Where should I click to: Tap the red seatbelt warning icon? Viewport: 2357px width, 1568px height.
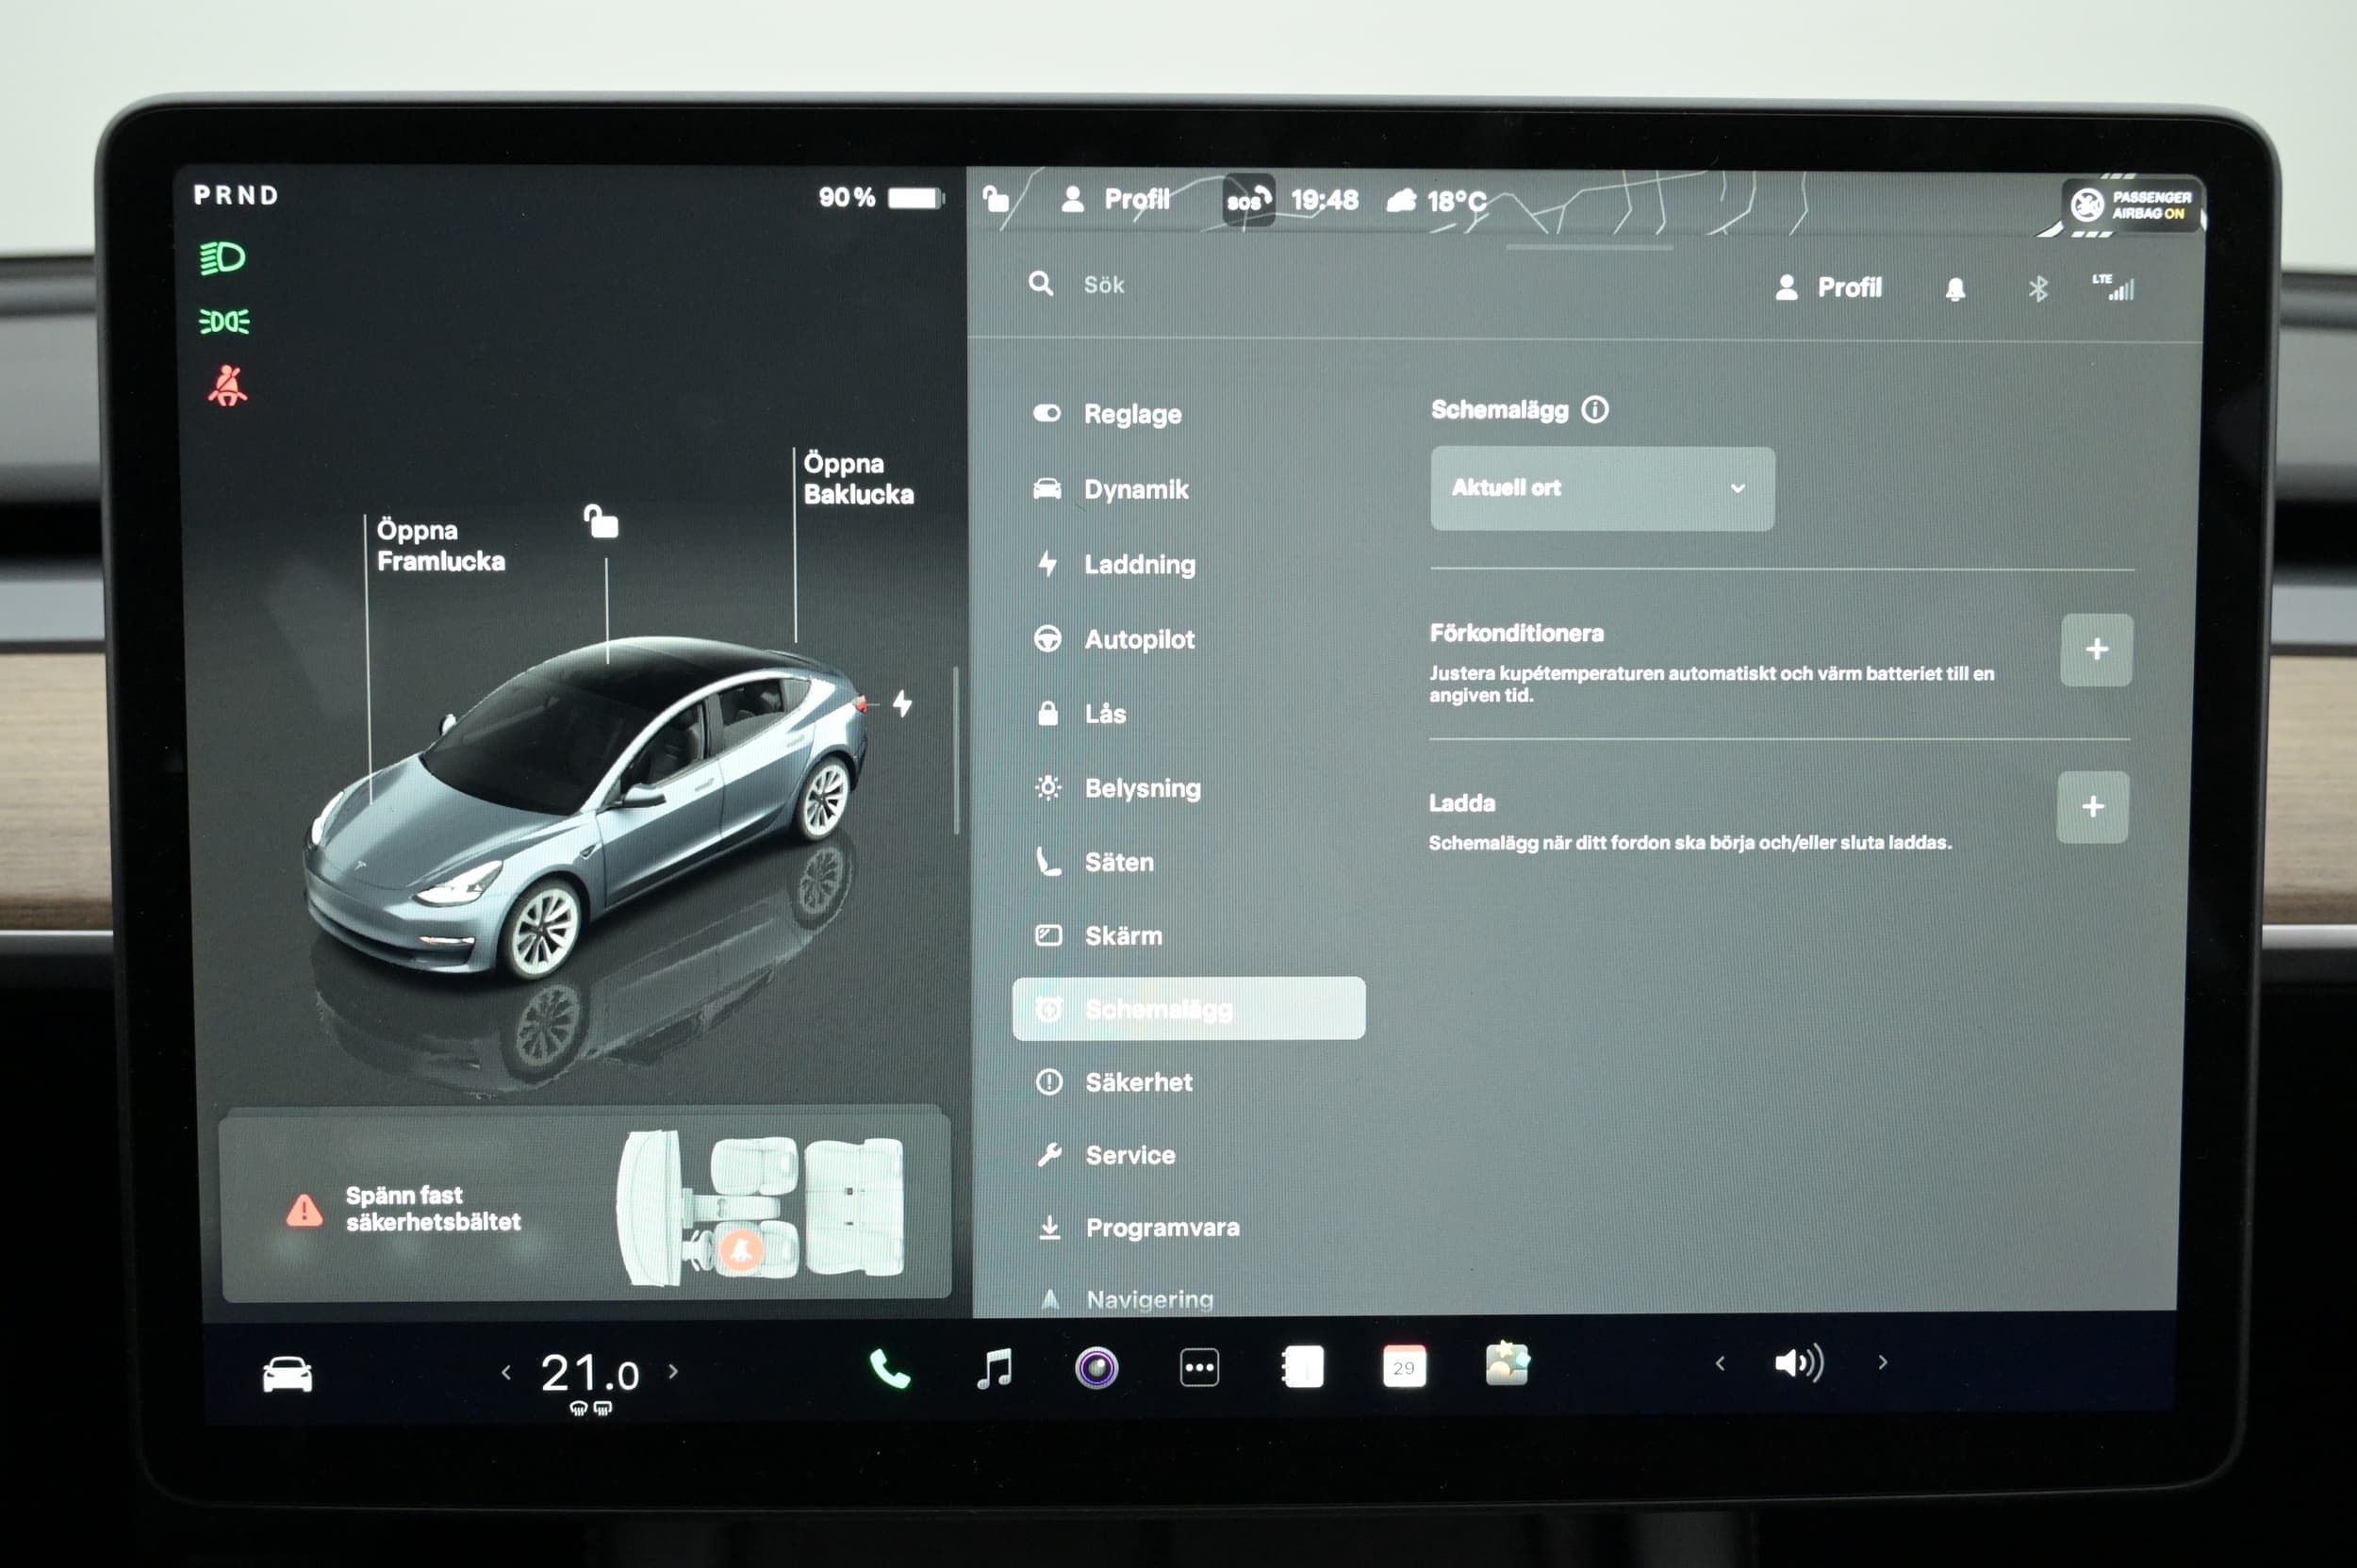tap(228, 386)
